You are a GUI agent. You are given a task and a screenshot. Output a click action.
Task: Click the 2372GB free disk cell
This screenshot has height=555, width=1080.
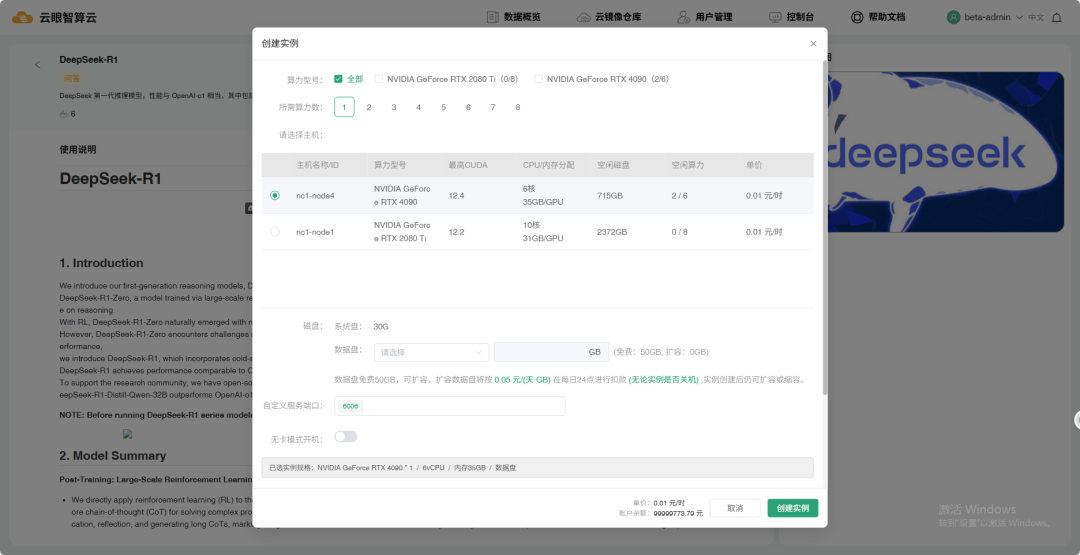tap(612, 232)
